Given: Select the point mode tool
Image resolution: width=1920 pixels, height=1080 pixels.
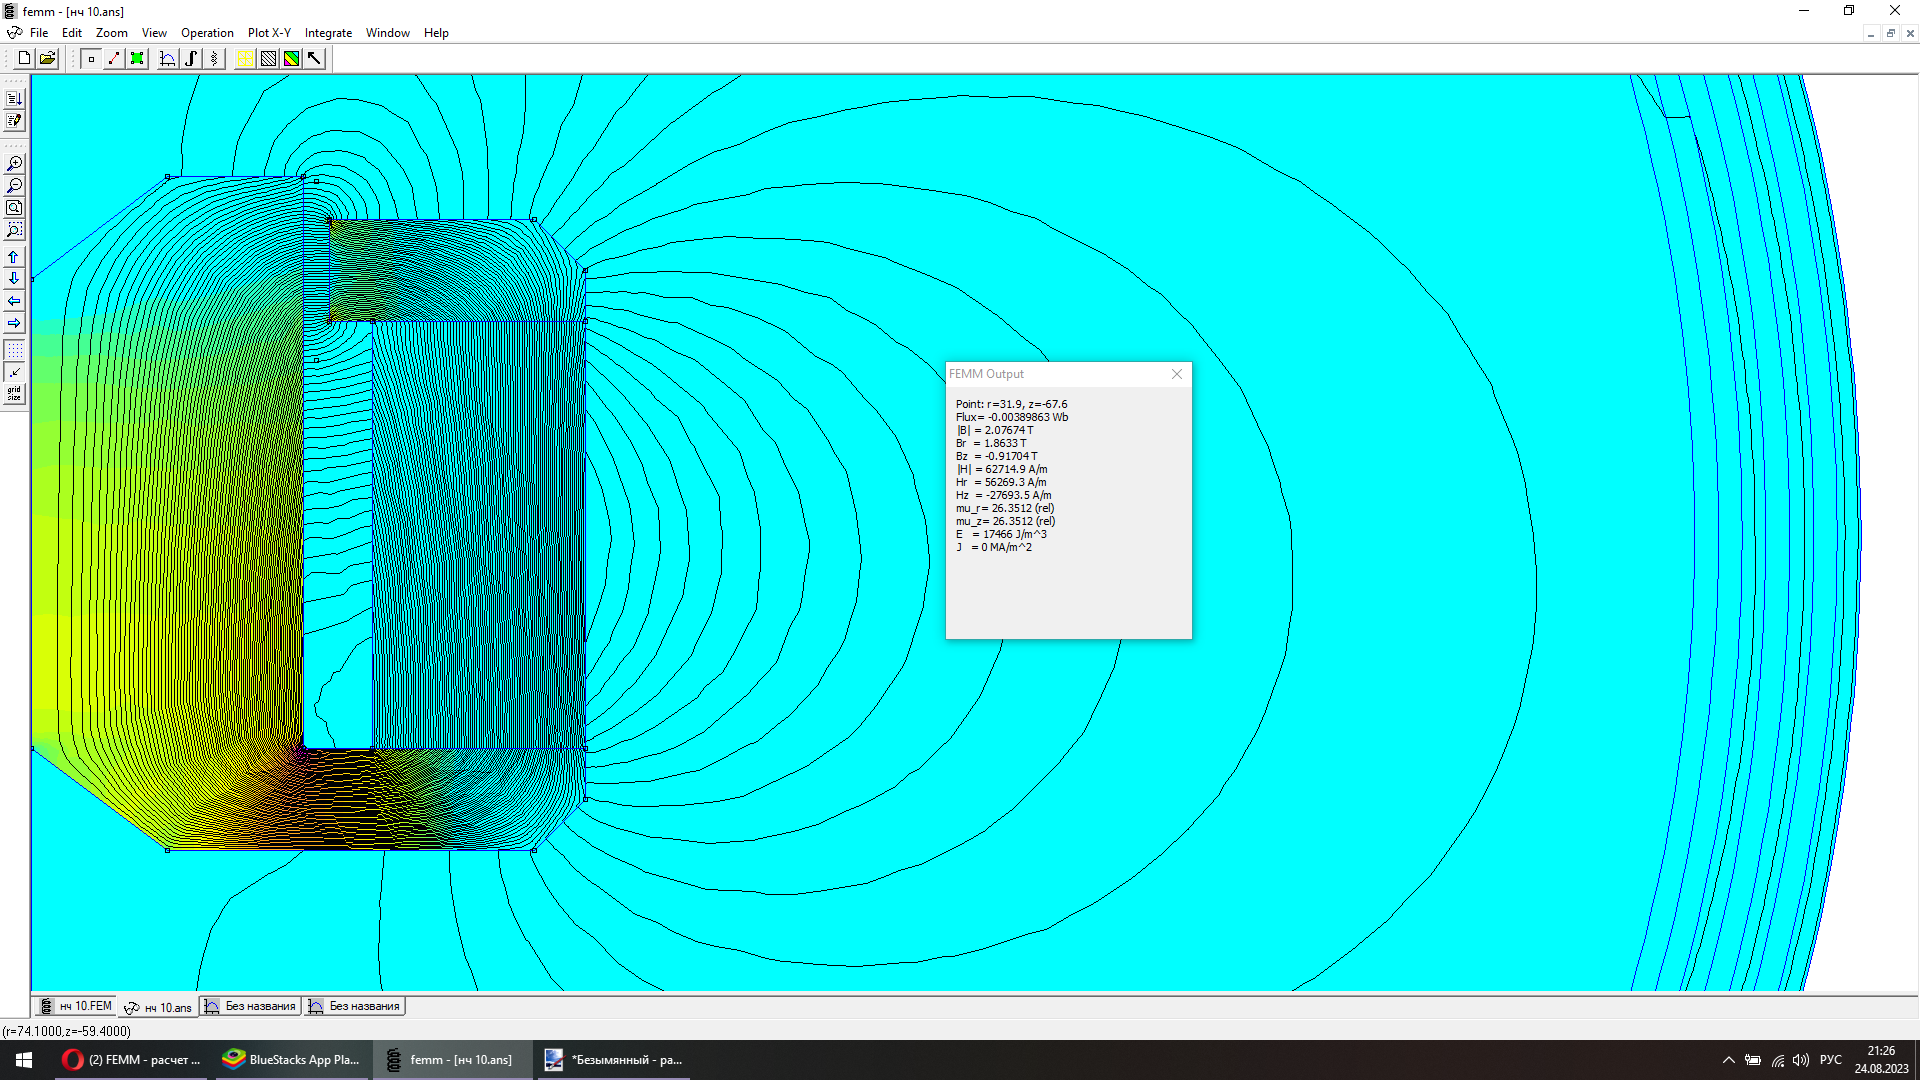Looking at the screenshot, I should 91,59.
